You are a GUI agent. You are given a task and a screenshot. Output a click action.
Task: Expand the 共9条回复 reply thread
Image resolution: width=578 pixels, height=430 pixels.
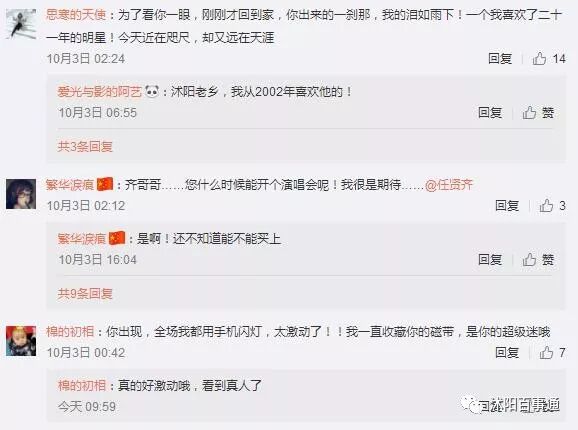pyautogui.click(x=85, y=294)
